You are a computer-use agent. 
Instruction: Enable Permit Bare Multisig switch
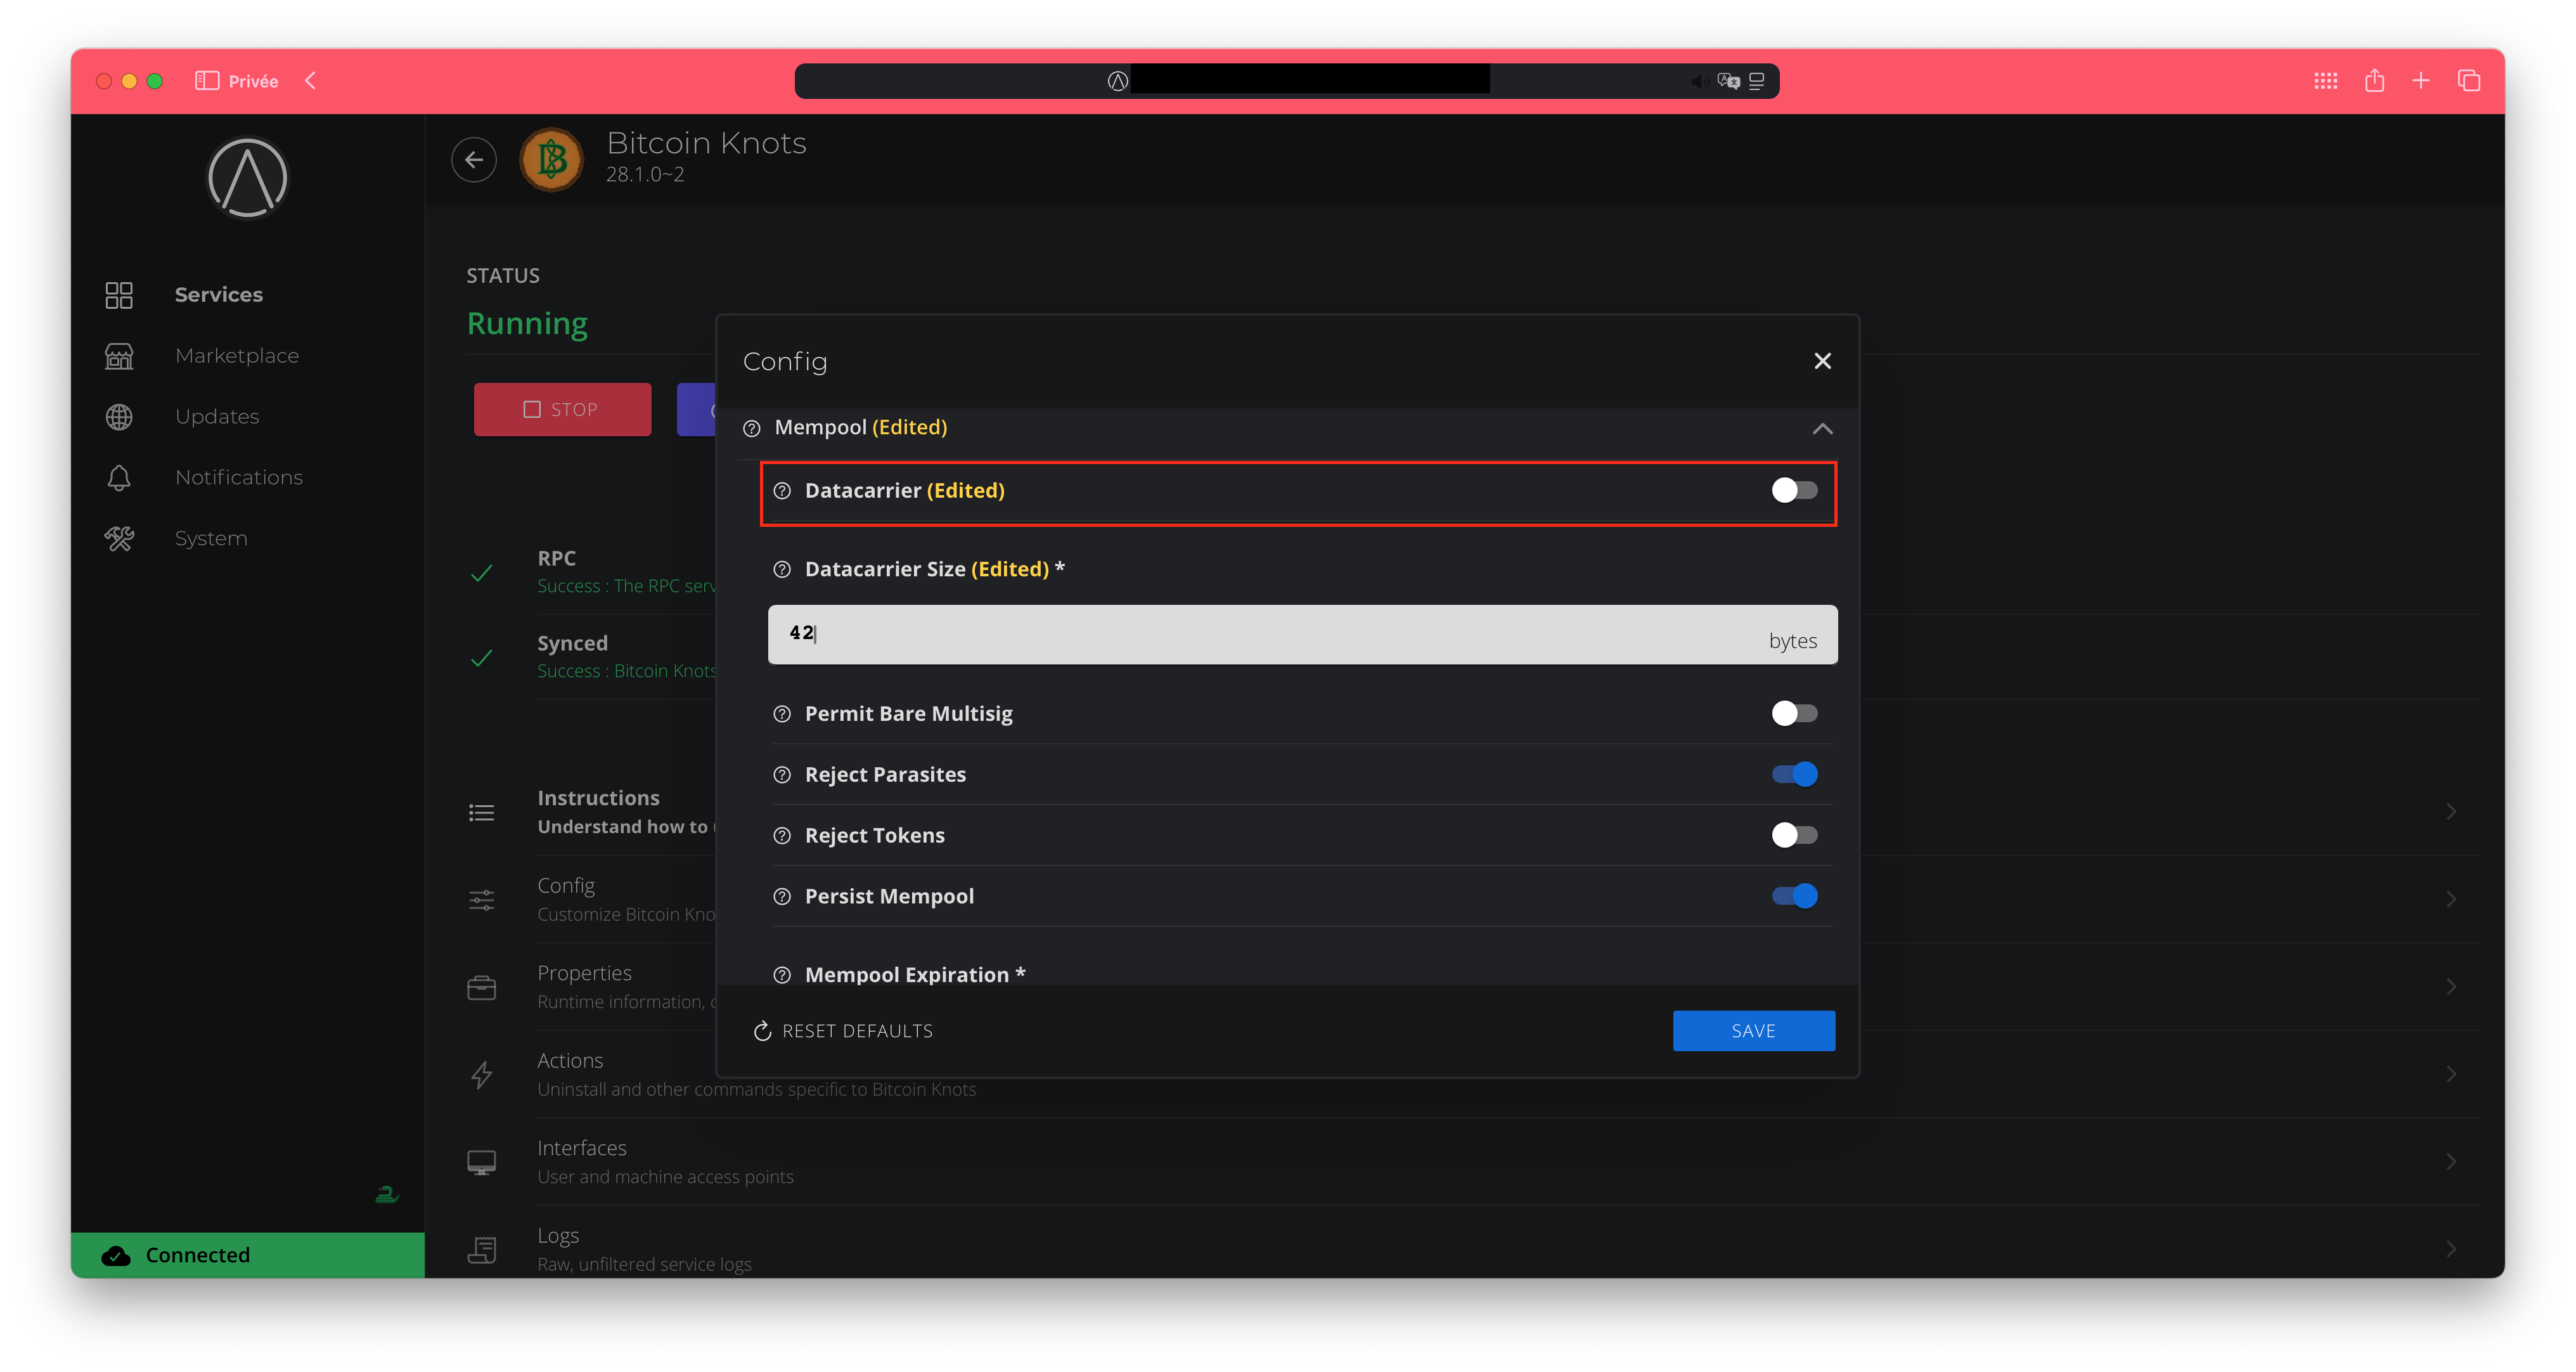click(1794, 713)
